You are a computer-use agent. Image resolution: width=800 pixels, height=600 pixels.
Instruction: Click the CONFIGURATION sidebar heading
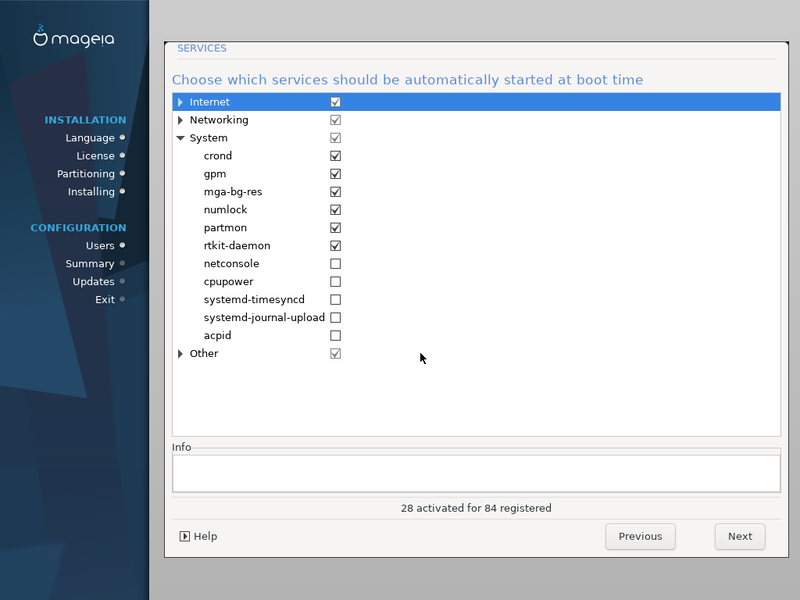coord(78,228)
